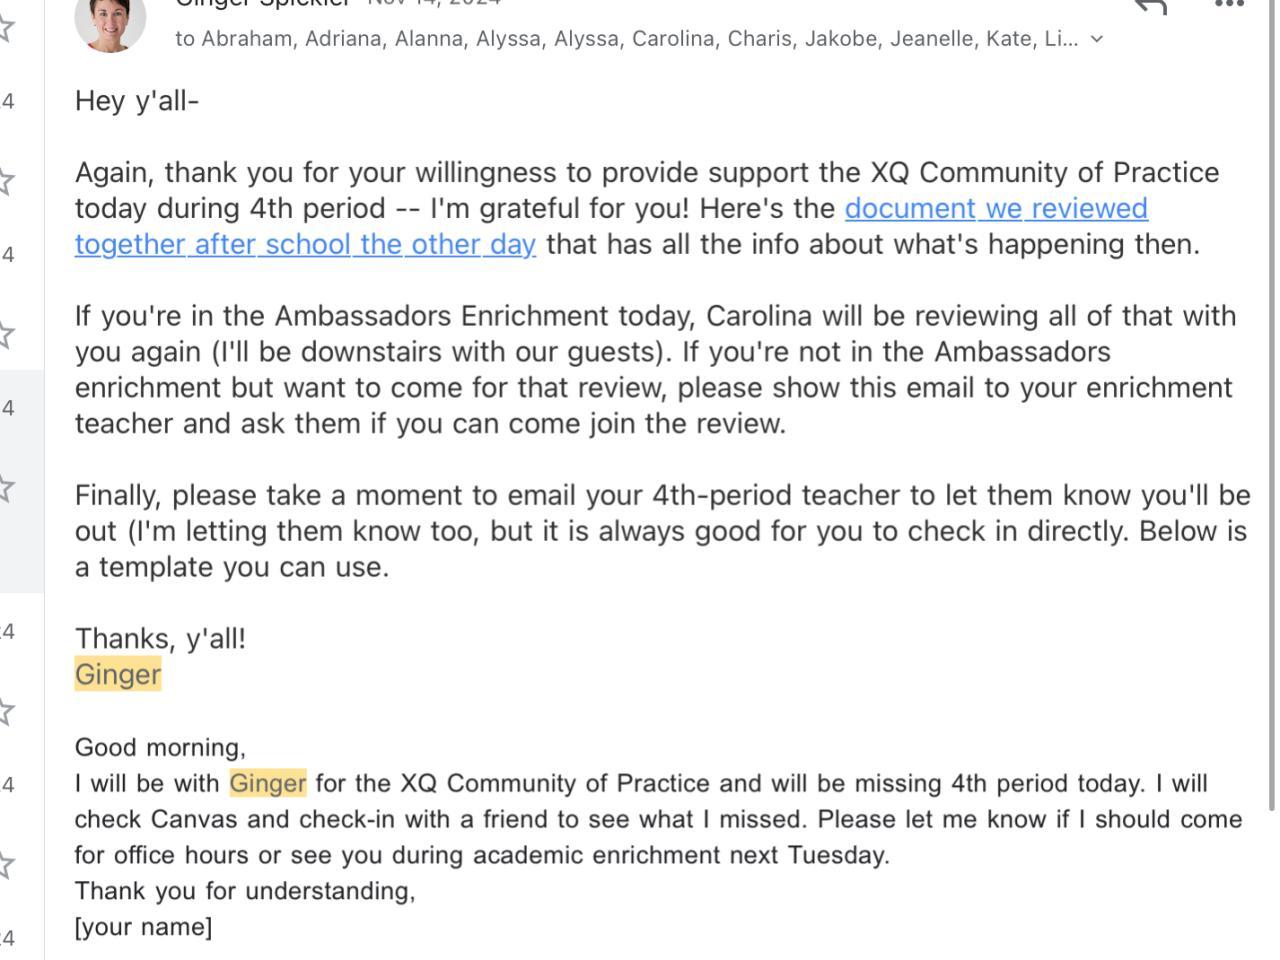This screenshot has width=1280, height=960.
Task: Click the "Hey y'all-" greeting line
Action: point(137,101)
